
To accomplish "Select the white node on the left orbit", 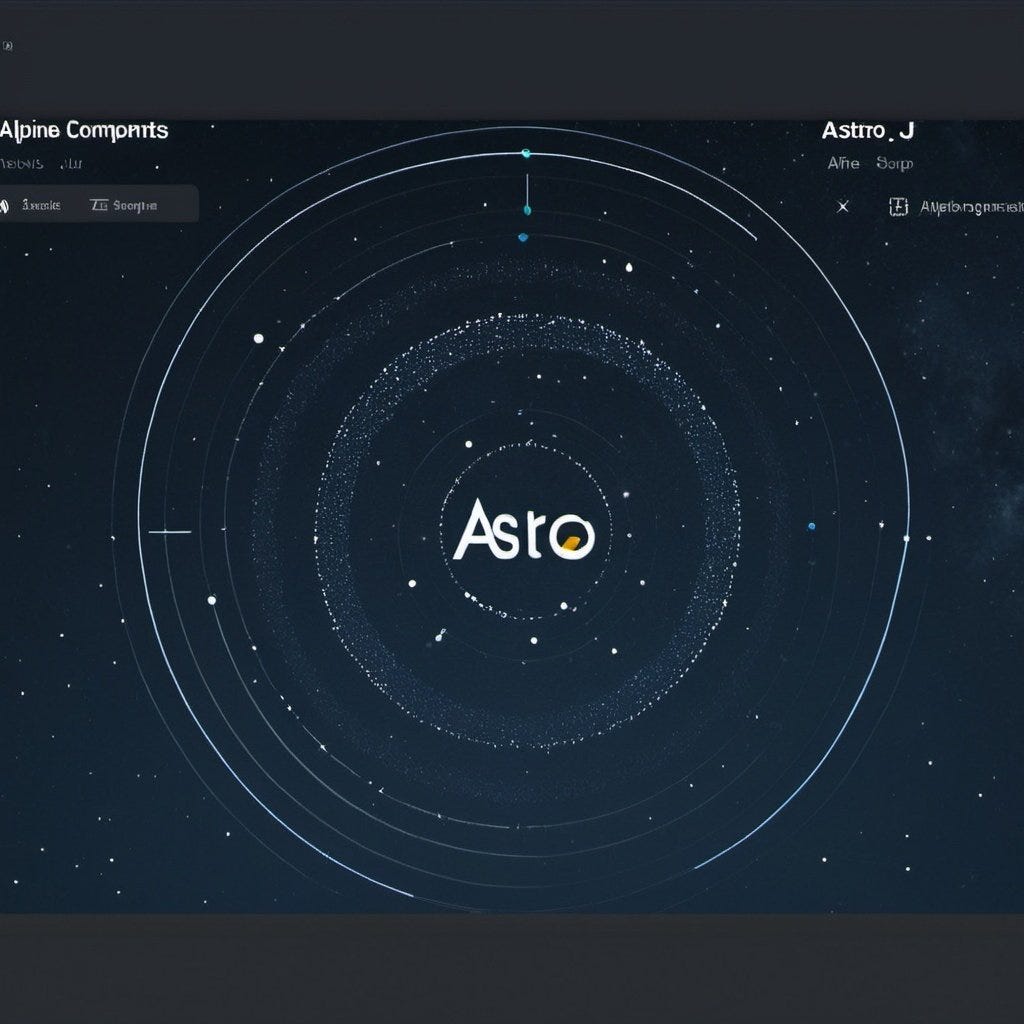I will coord(259,338).
